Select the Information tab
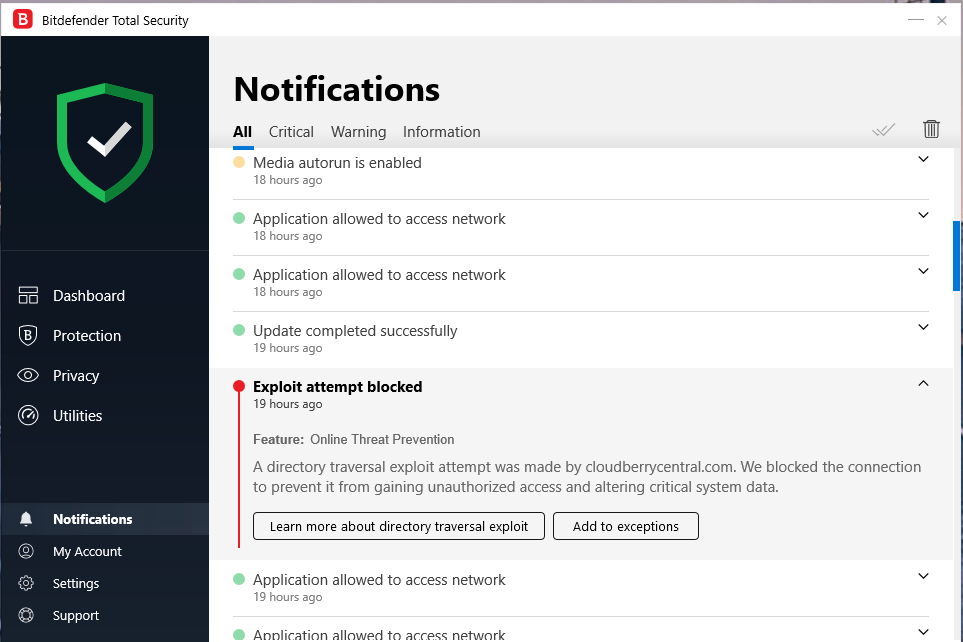Screen dimensions: 963x642 tap(441, 132)
